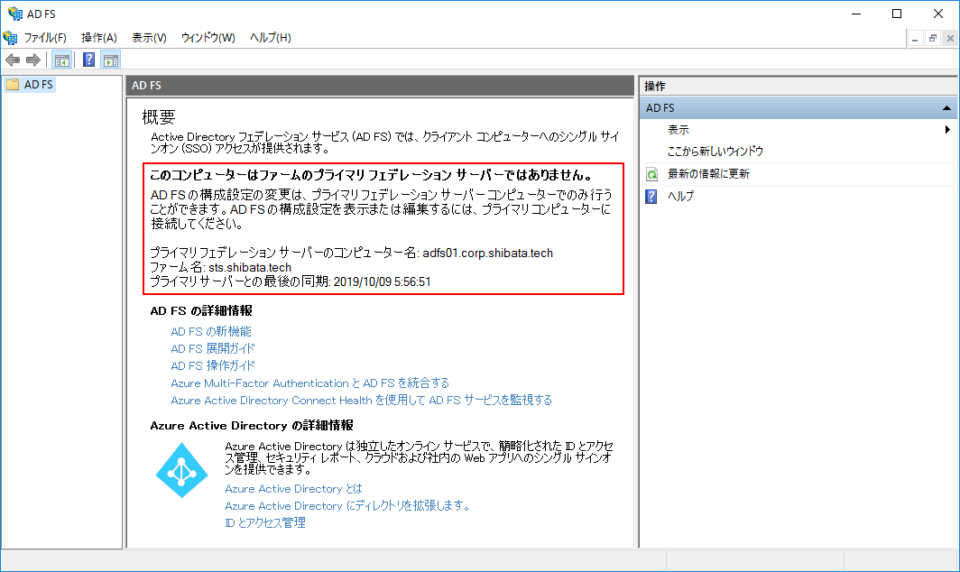960x572 pixels.
Task: Click the 操作 actions pane header
Action: pyautogui.click(x=798, y=86)
